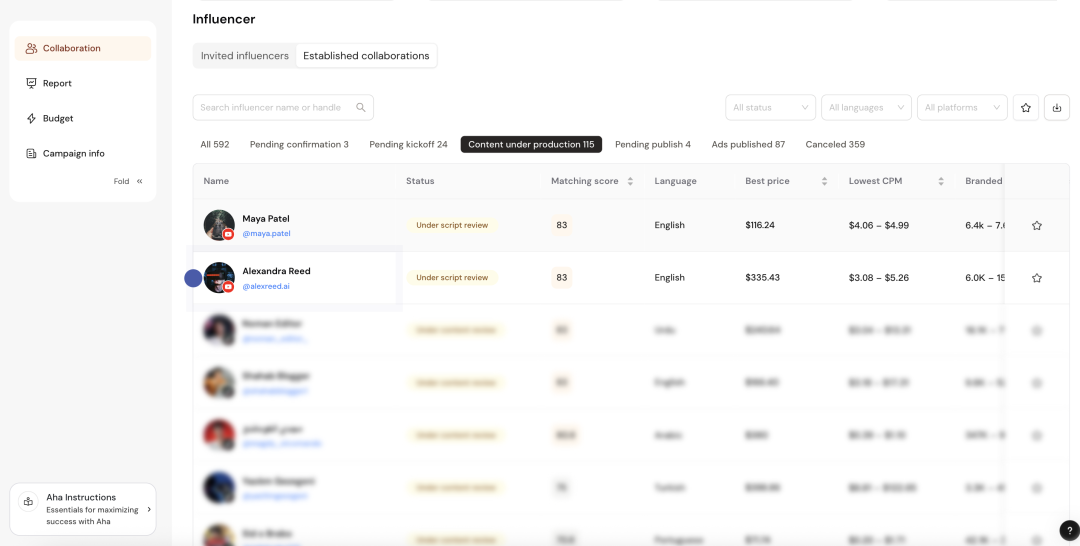Go to the Budget section

57,118
